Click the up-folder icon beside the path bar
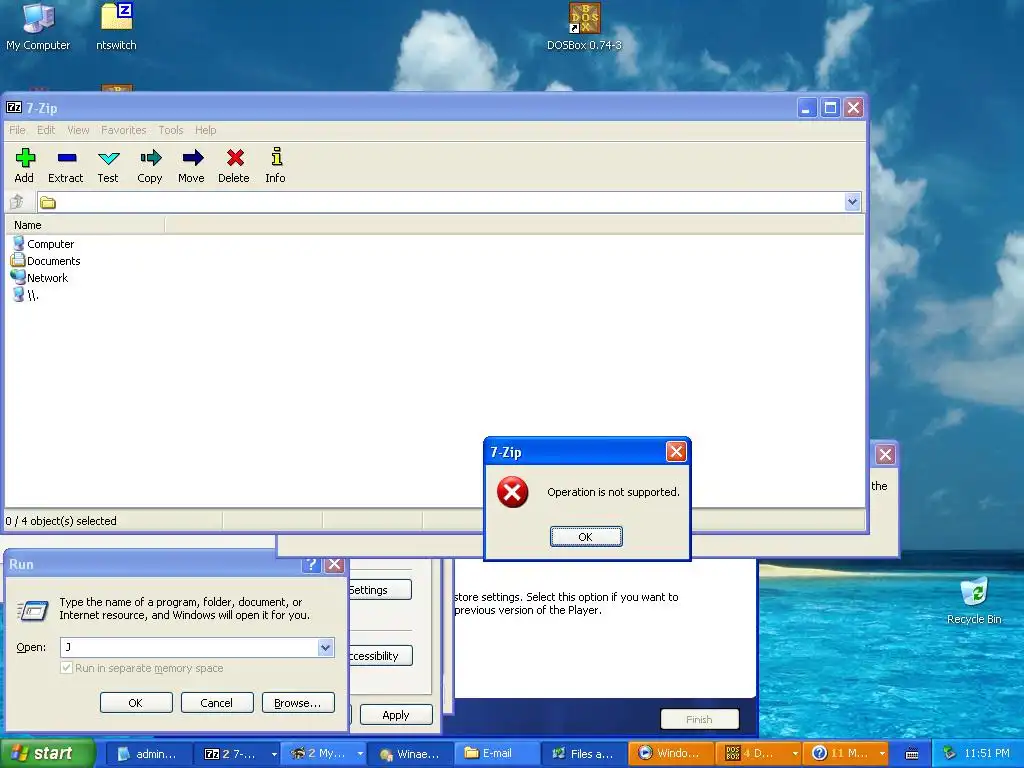Image resolution: width=1024 pixels, height=768 pixels. click(x=17, y=202)
